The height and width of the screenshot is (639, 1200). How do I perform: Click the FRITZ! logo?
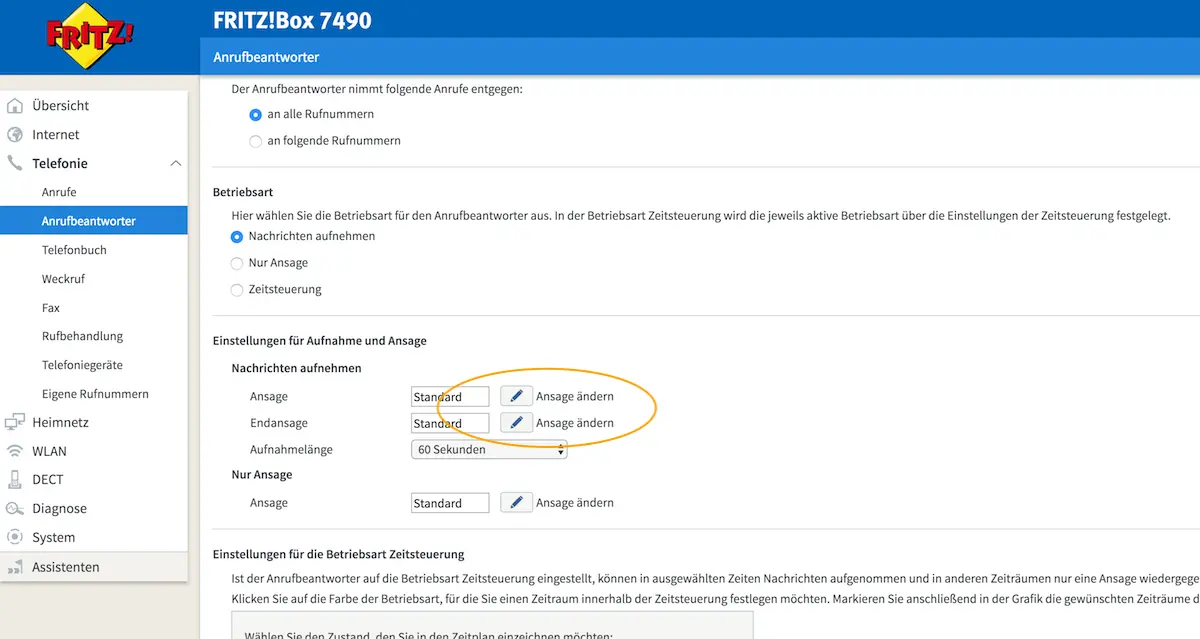tap(89, 38)
